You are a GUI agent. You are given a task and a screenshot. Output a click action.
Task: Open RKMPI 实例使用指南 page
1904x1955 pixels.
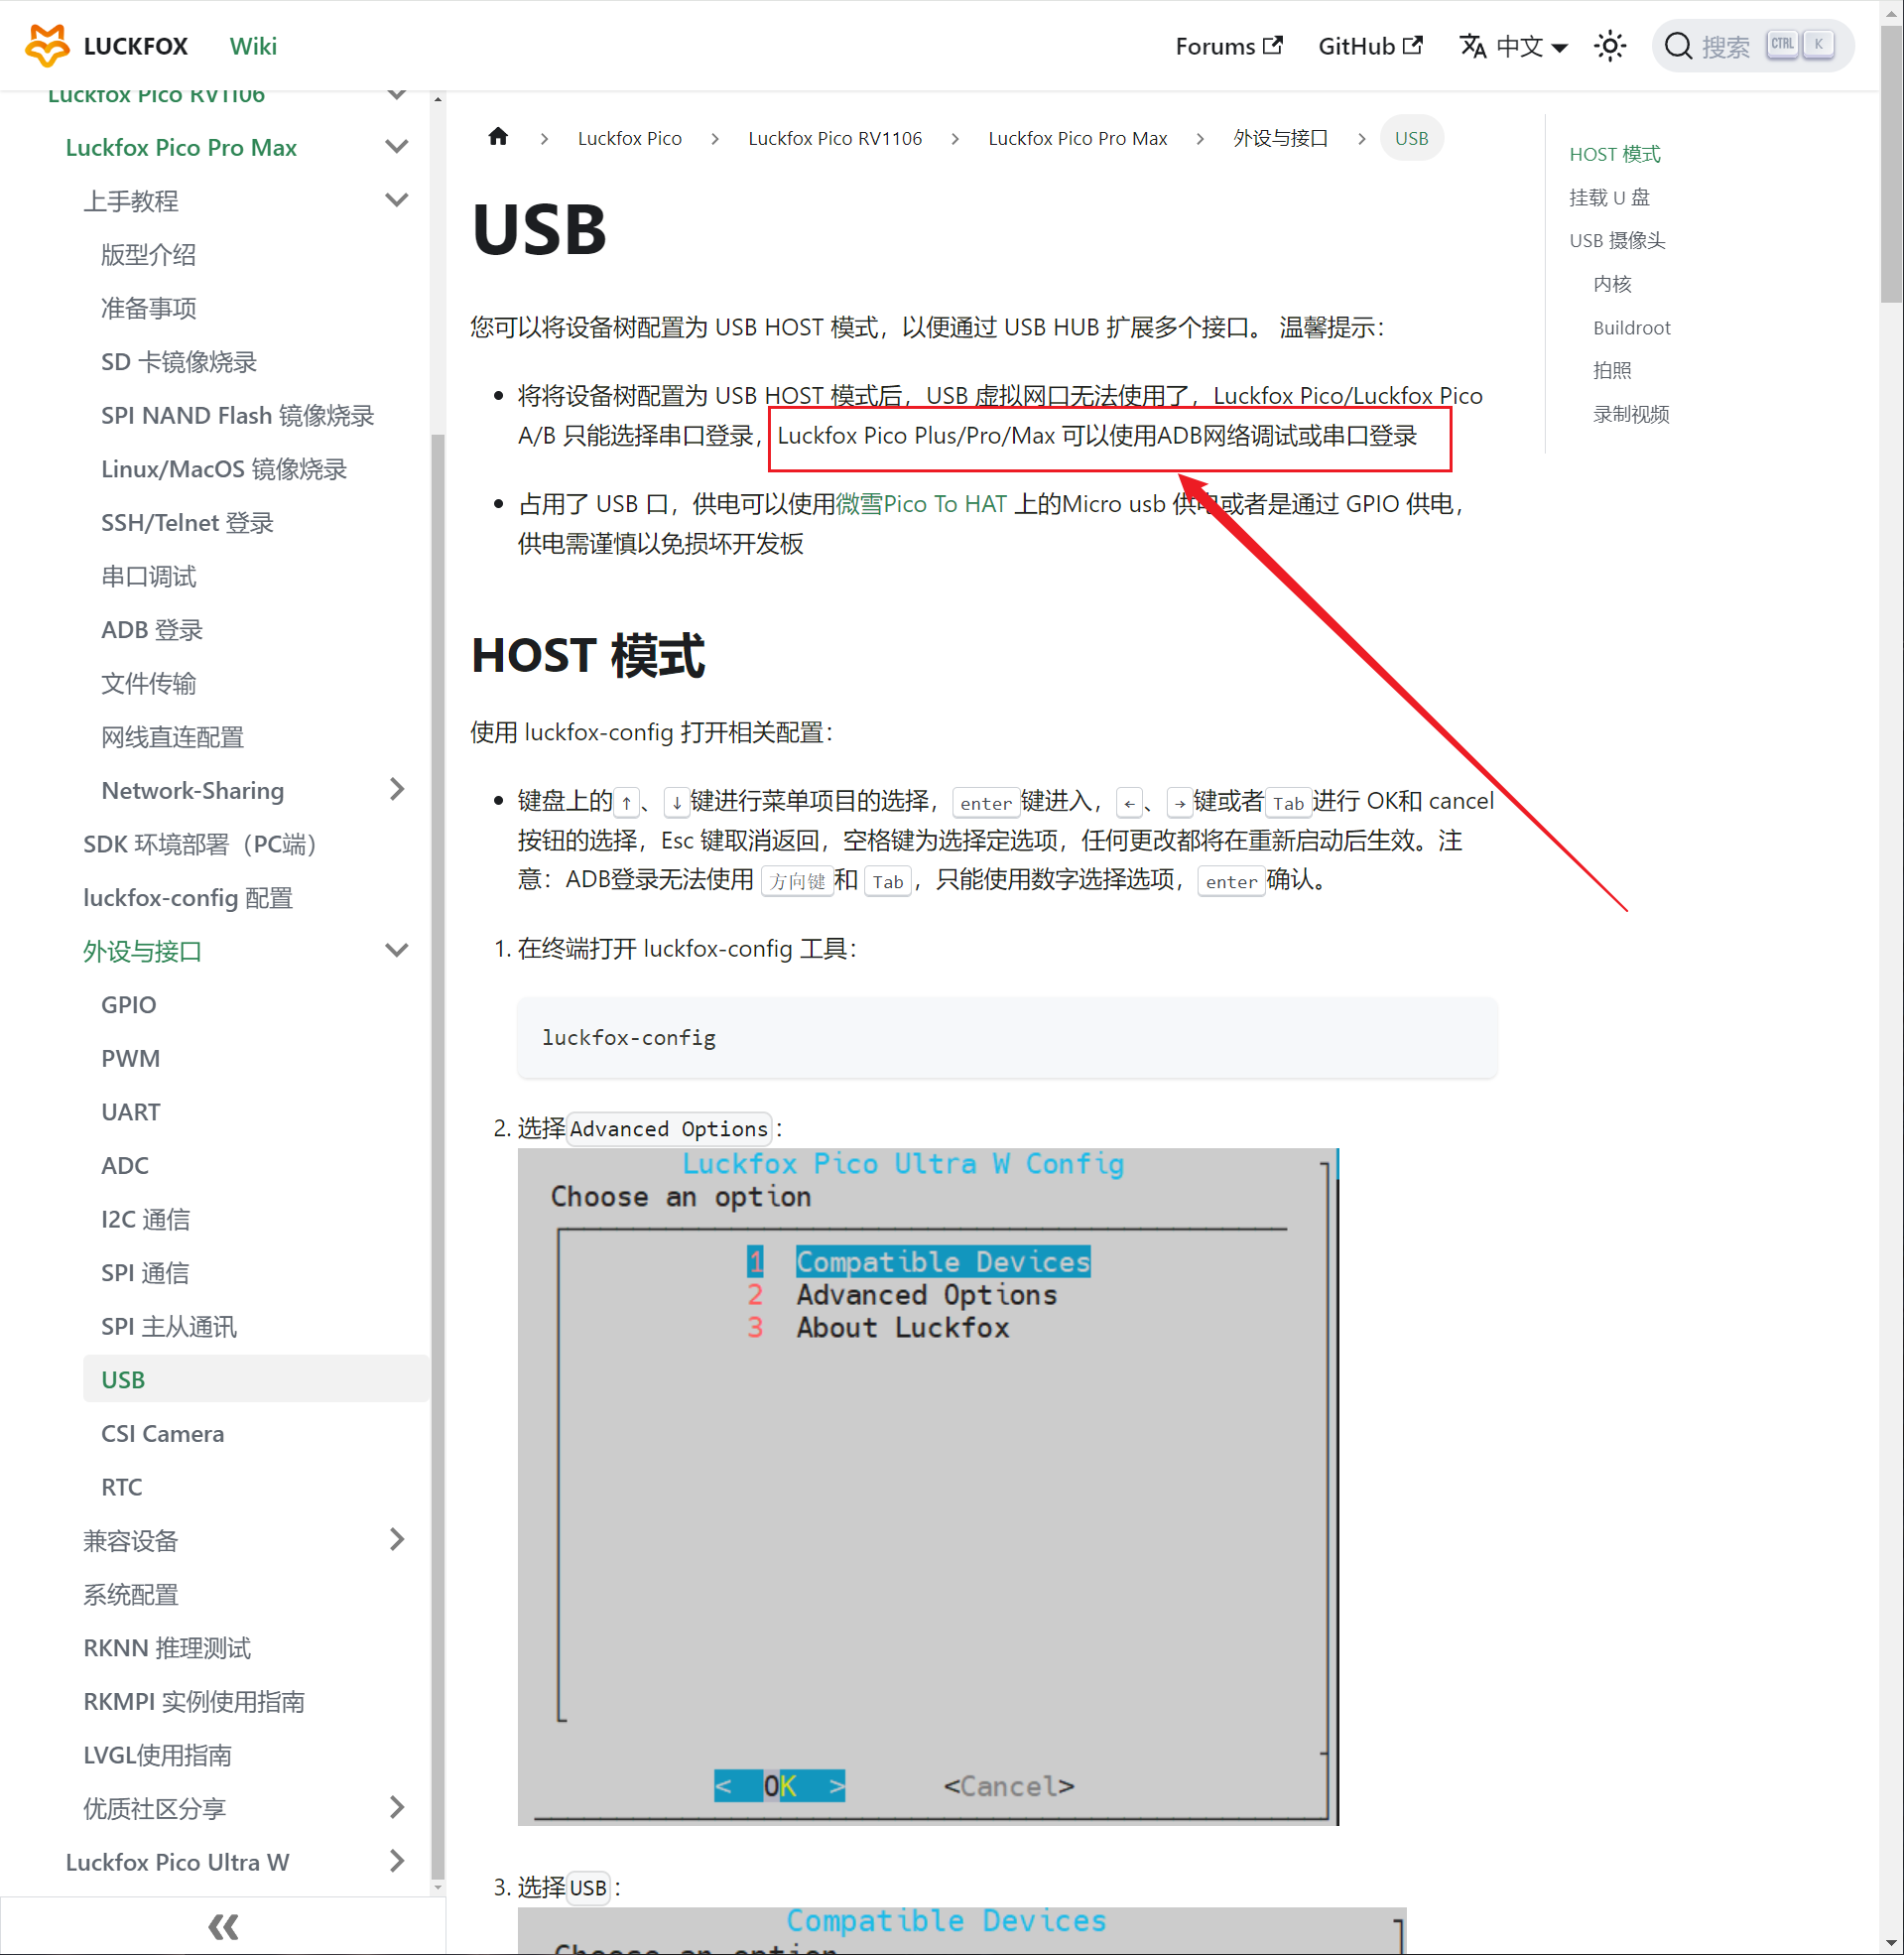tap(194, 1701)
